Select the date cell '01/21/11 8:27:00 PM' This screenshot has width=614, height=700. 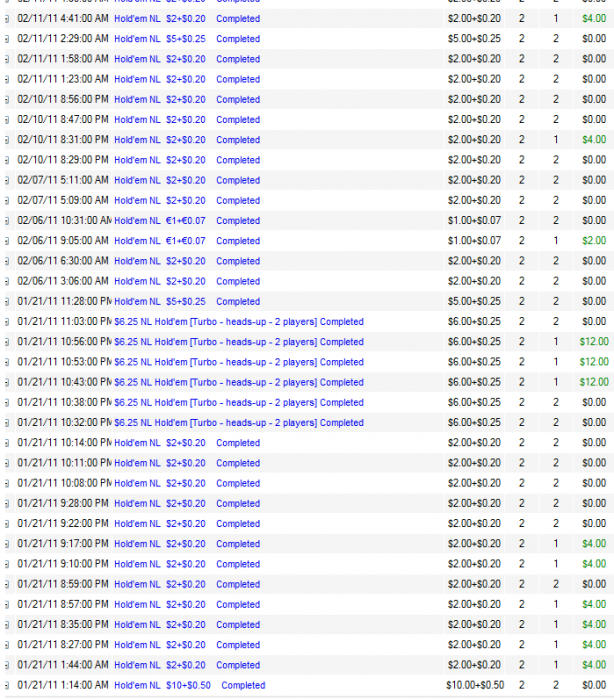tap(63, 645)
